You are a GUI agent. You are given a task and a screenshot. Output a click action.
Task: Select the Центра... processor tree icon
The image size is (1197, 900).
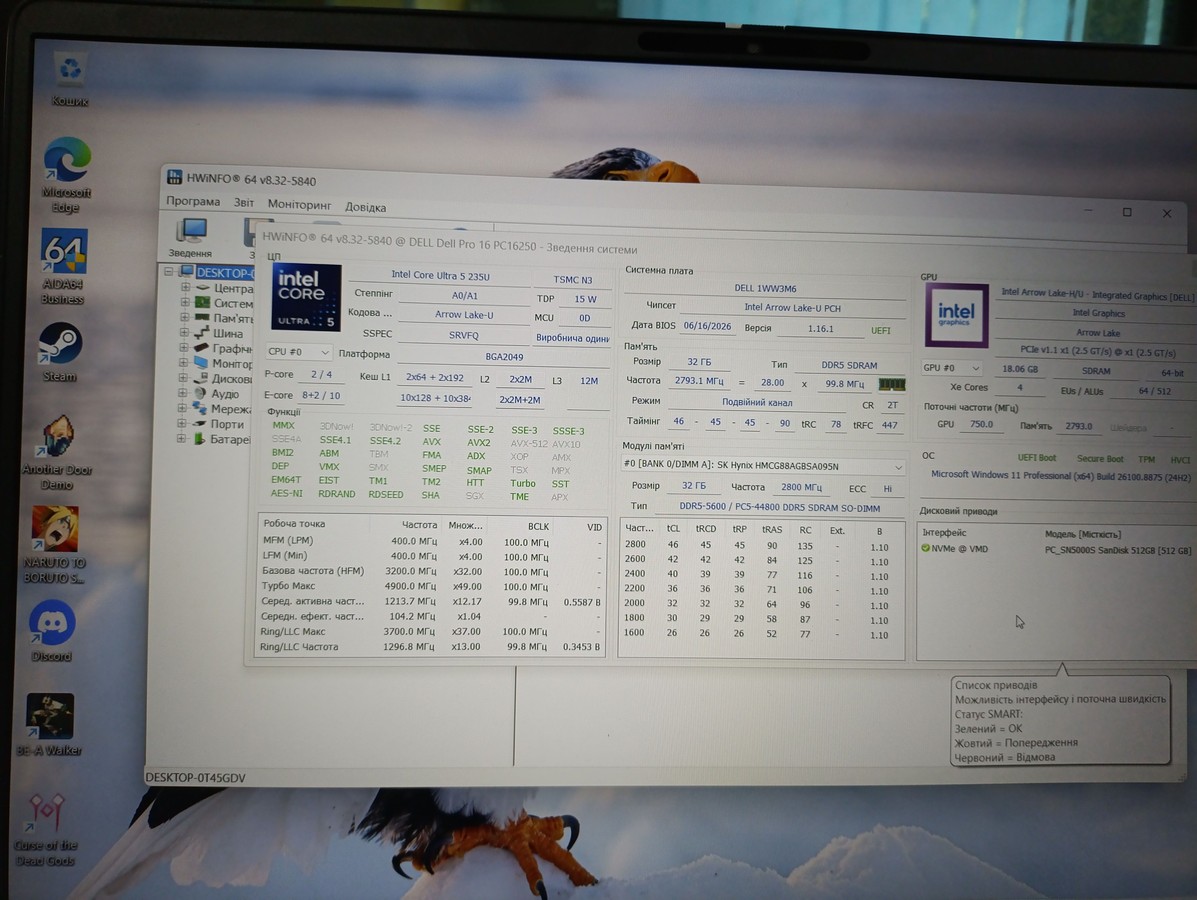[x=202, y=288]
